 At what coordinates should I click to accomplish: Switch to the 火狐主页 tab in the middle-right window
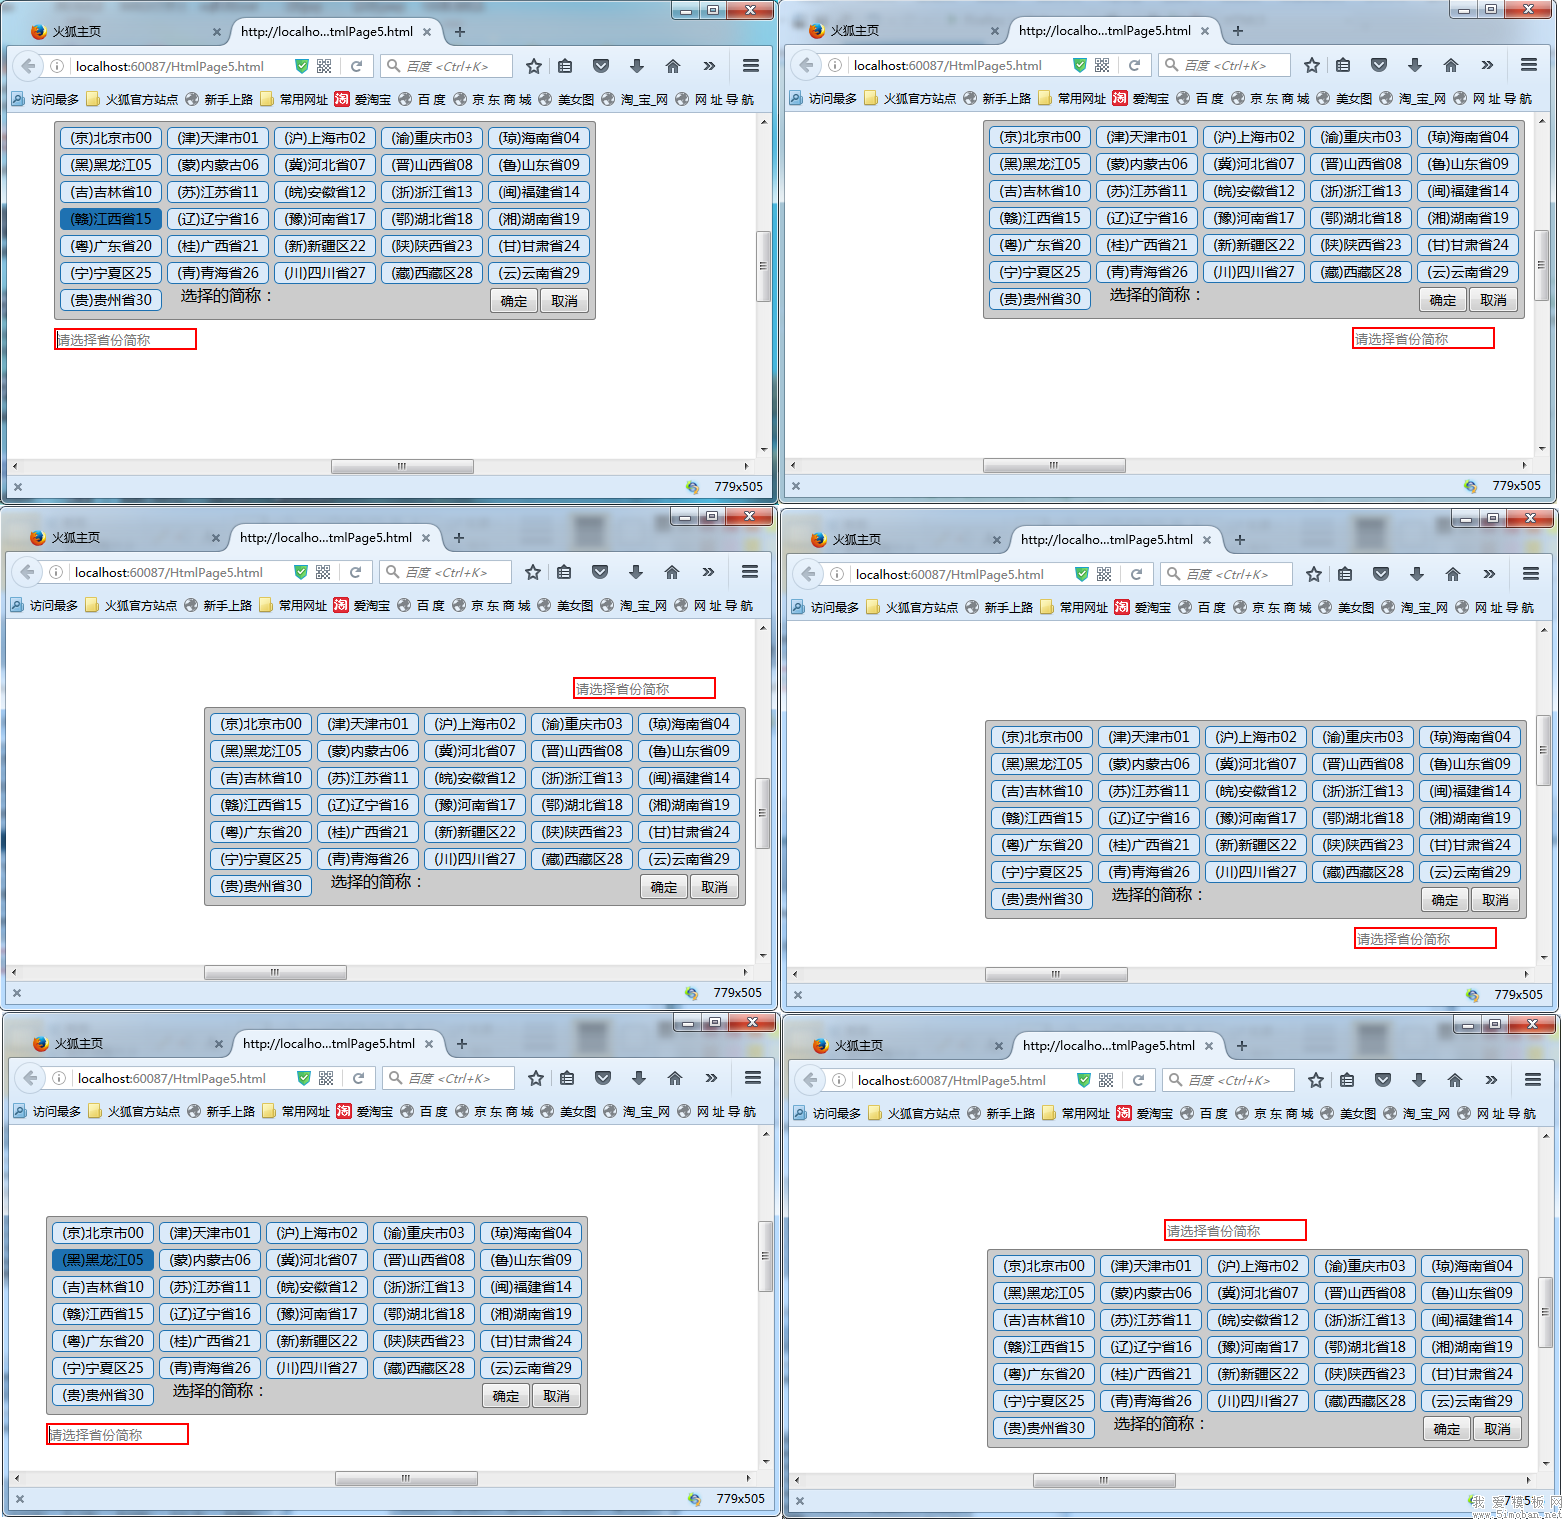pyautogui.click(x=857, y=540)
